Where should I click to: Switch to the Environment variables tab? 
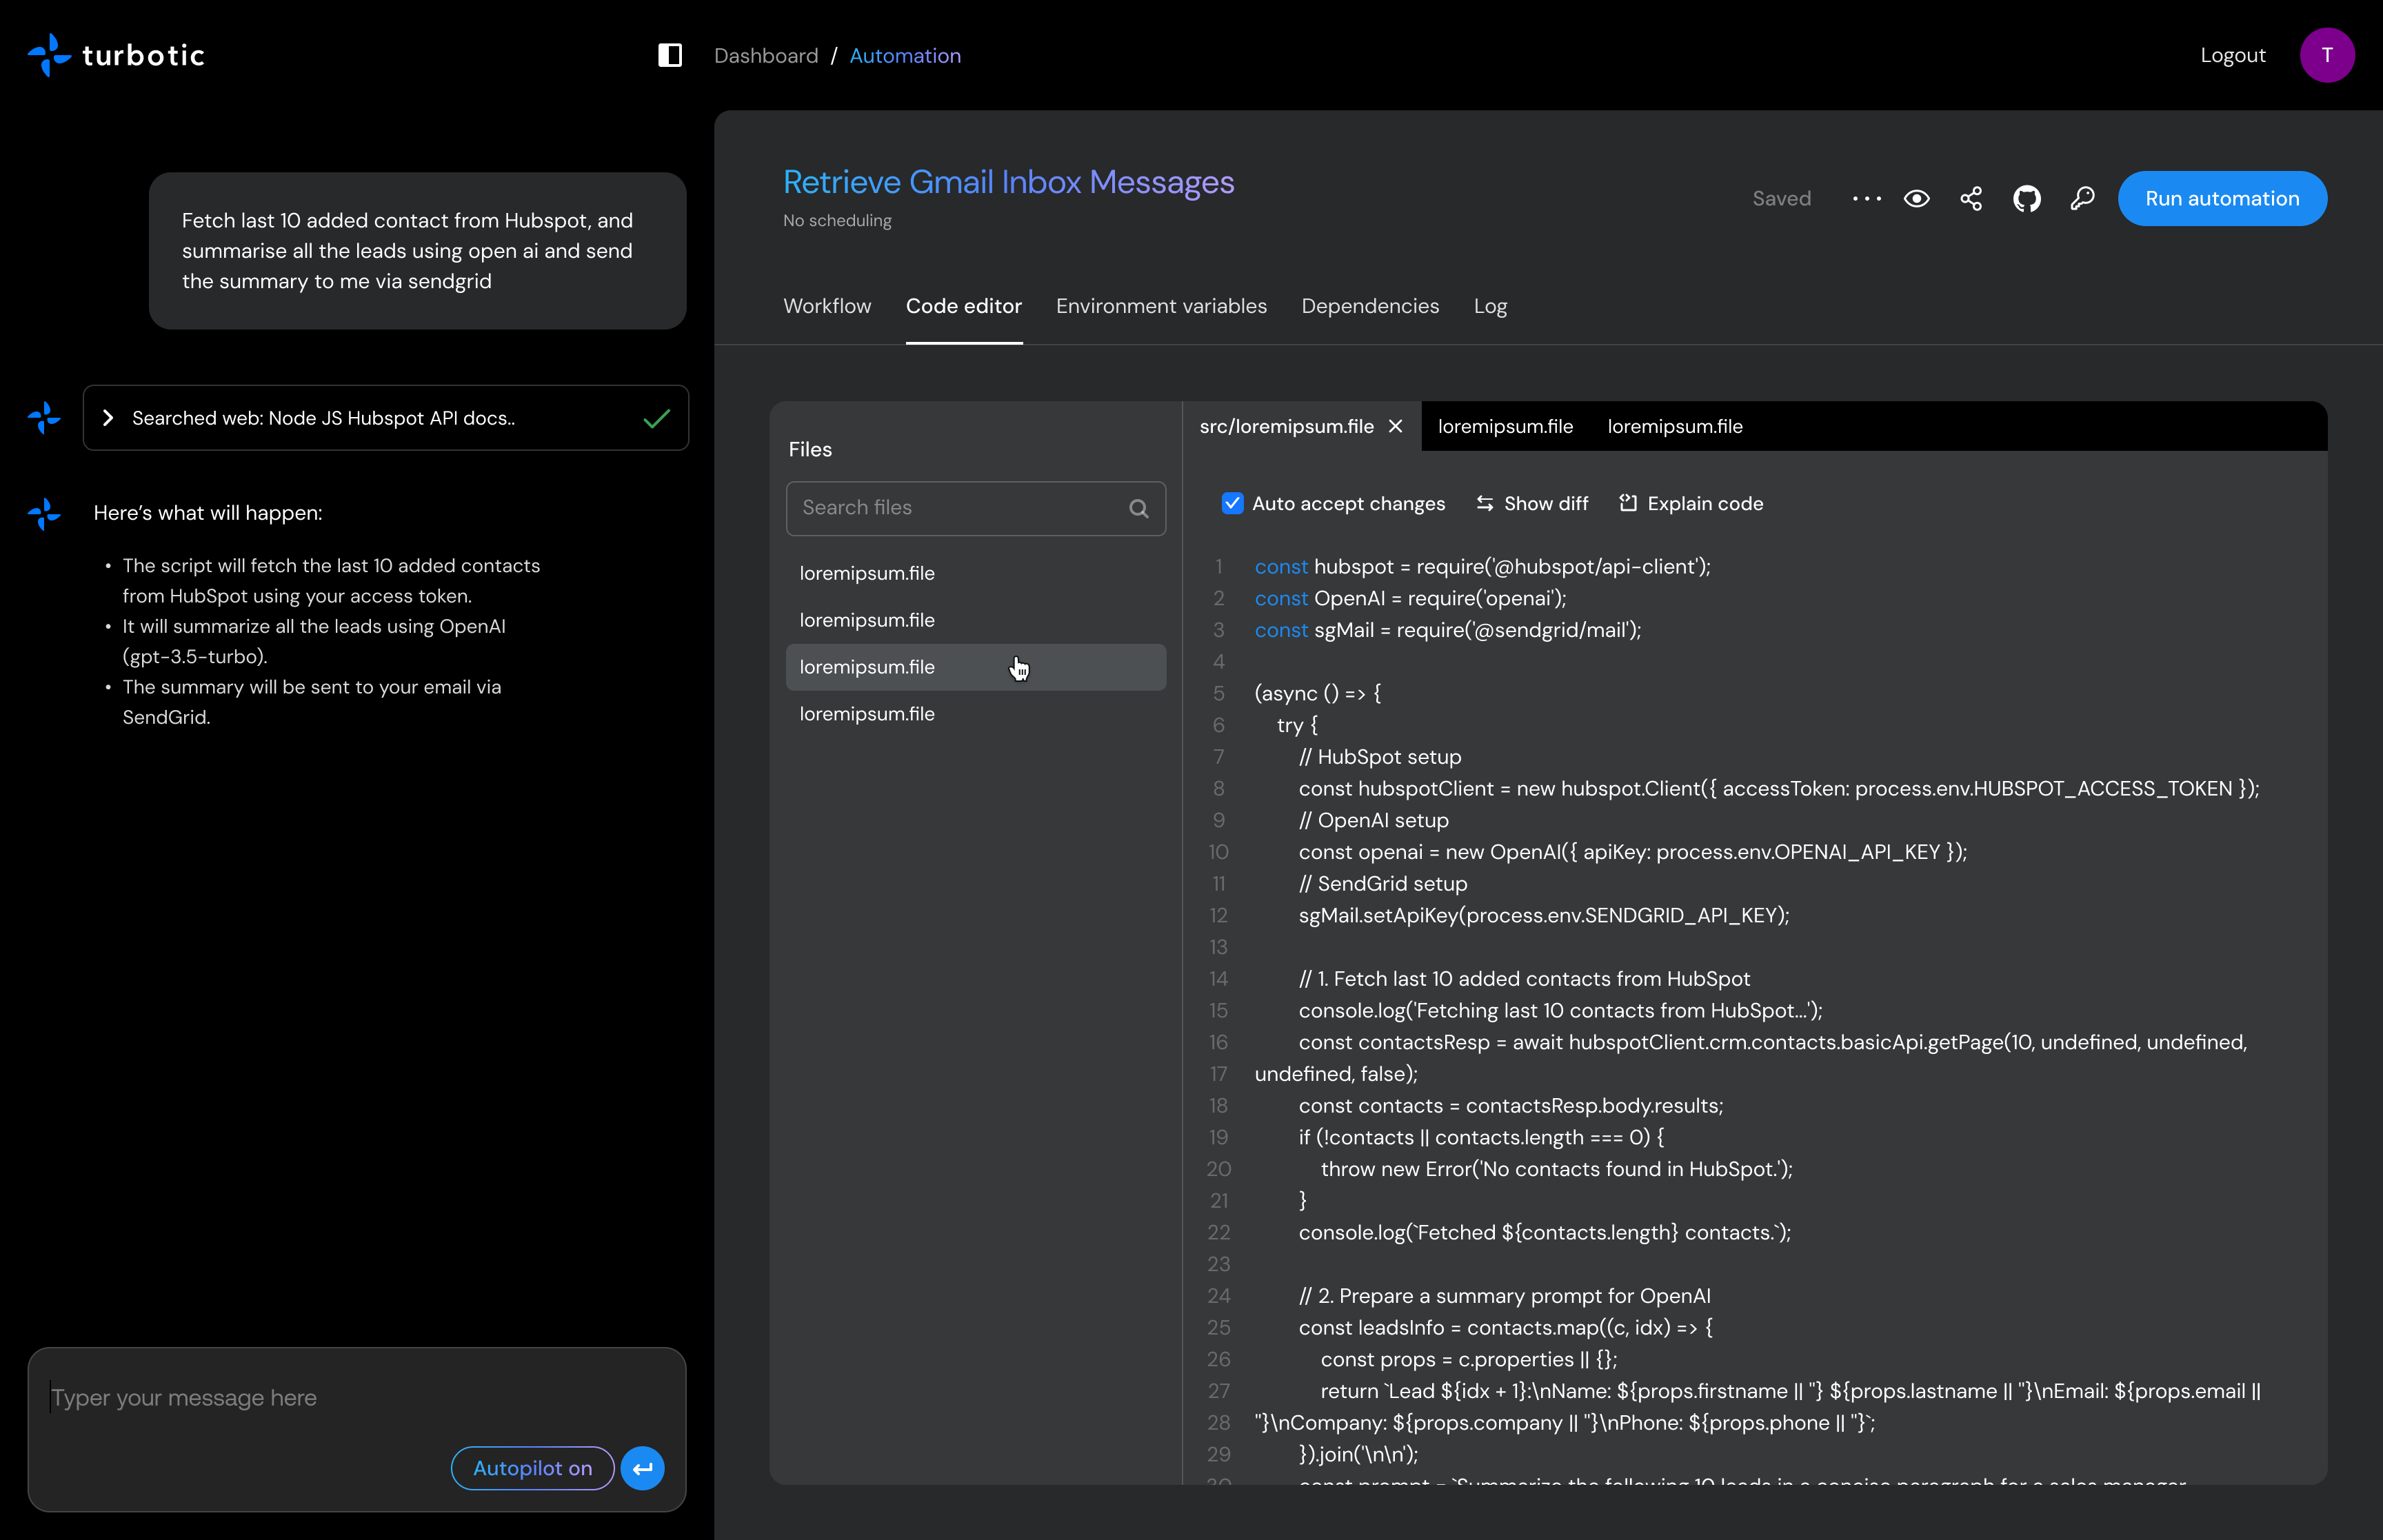pyautogui.click(x=1160, y=306)
